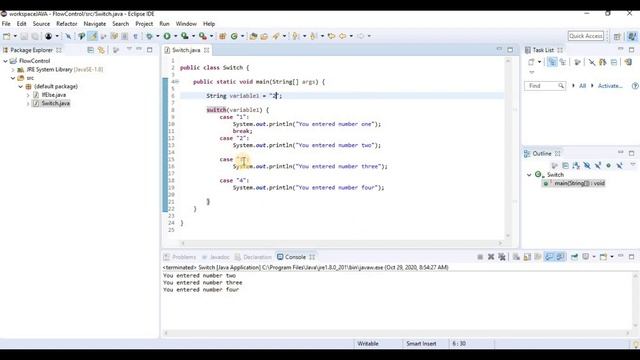Open the Navigate menu
The image size is (640, 360).
click(95, 24)
